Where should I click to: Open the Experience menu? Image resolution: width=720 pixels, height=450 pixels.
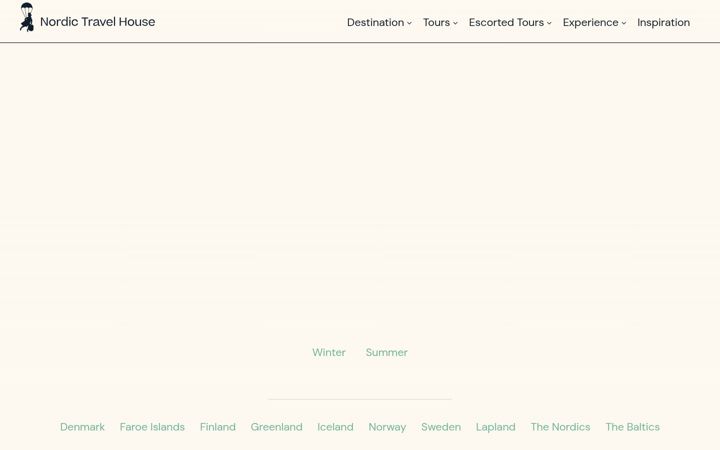click(591, 22)
